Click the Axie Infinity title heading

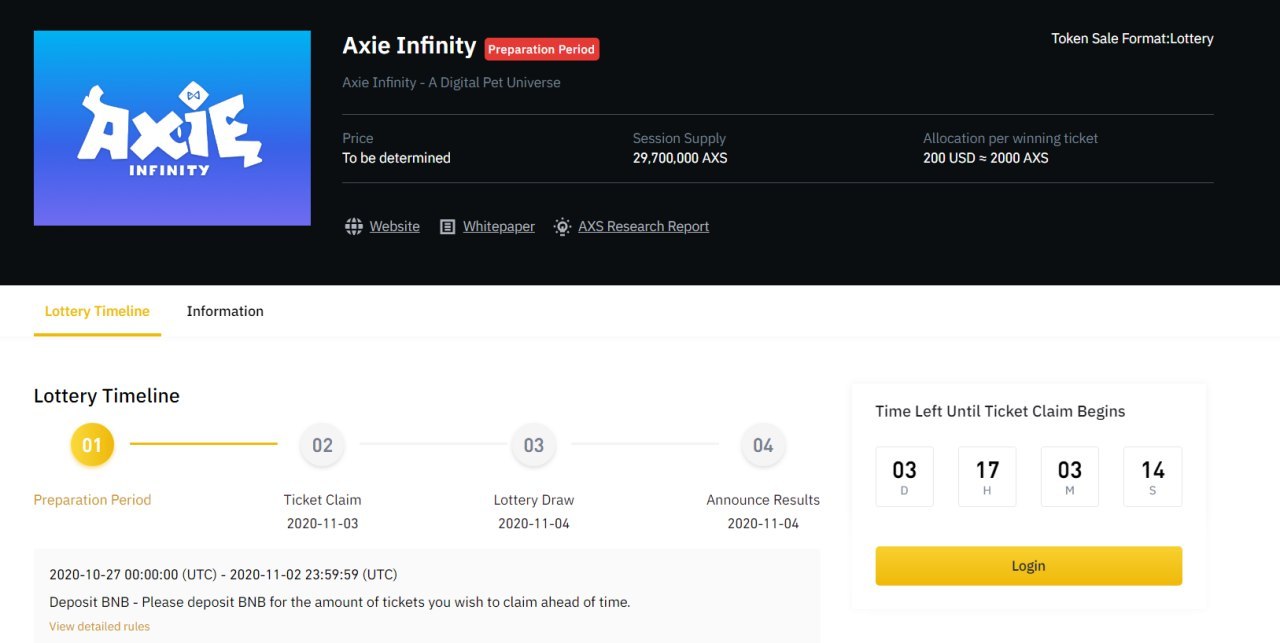point(409,46)
